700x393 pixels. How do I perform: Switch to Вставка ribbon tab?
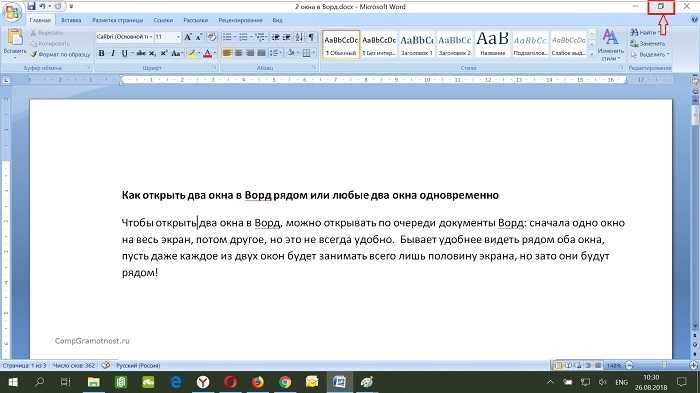(x=71, y=20)
